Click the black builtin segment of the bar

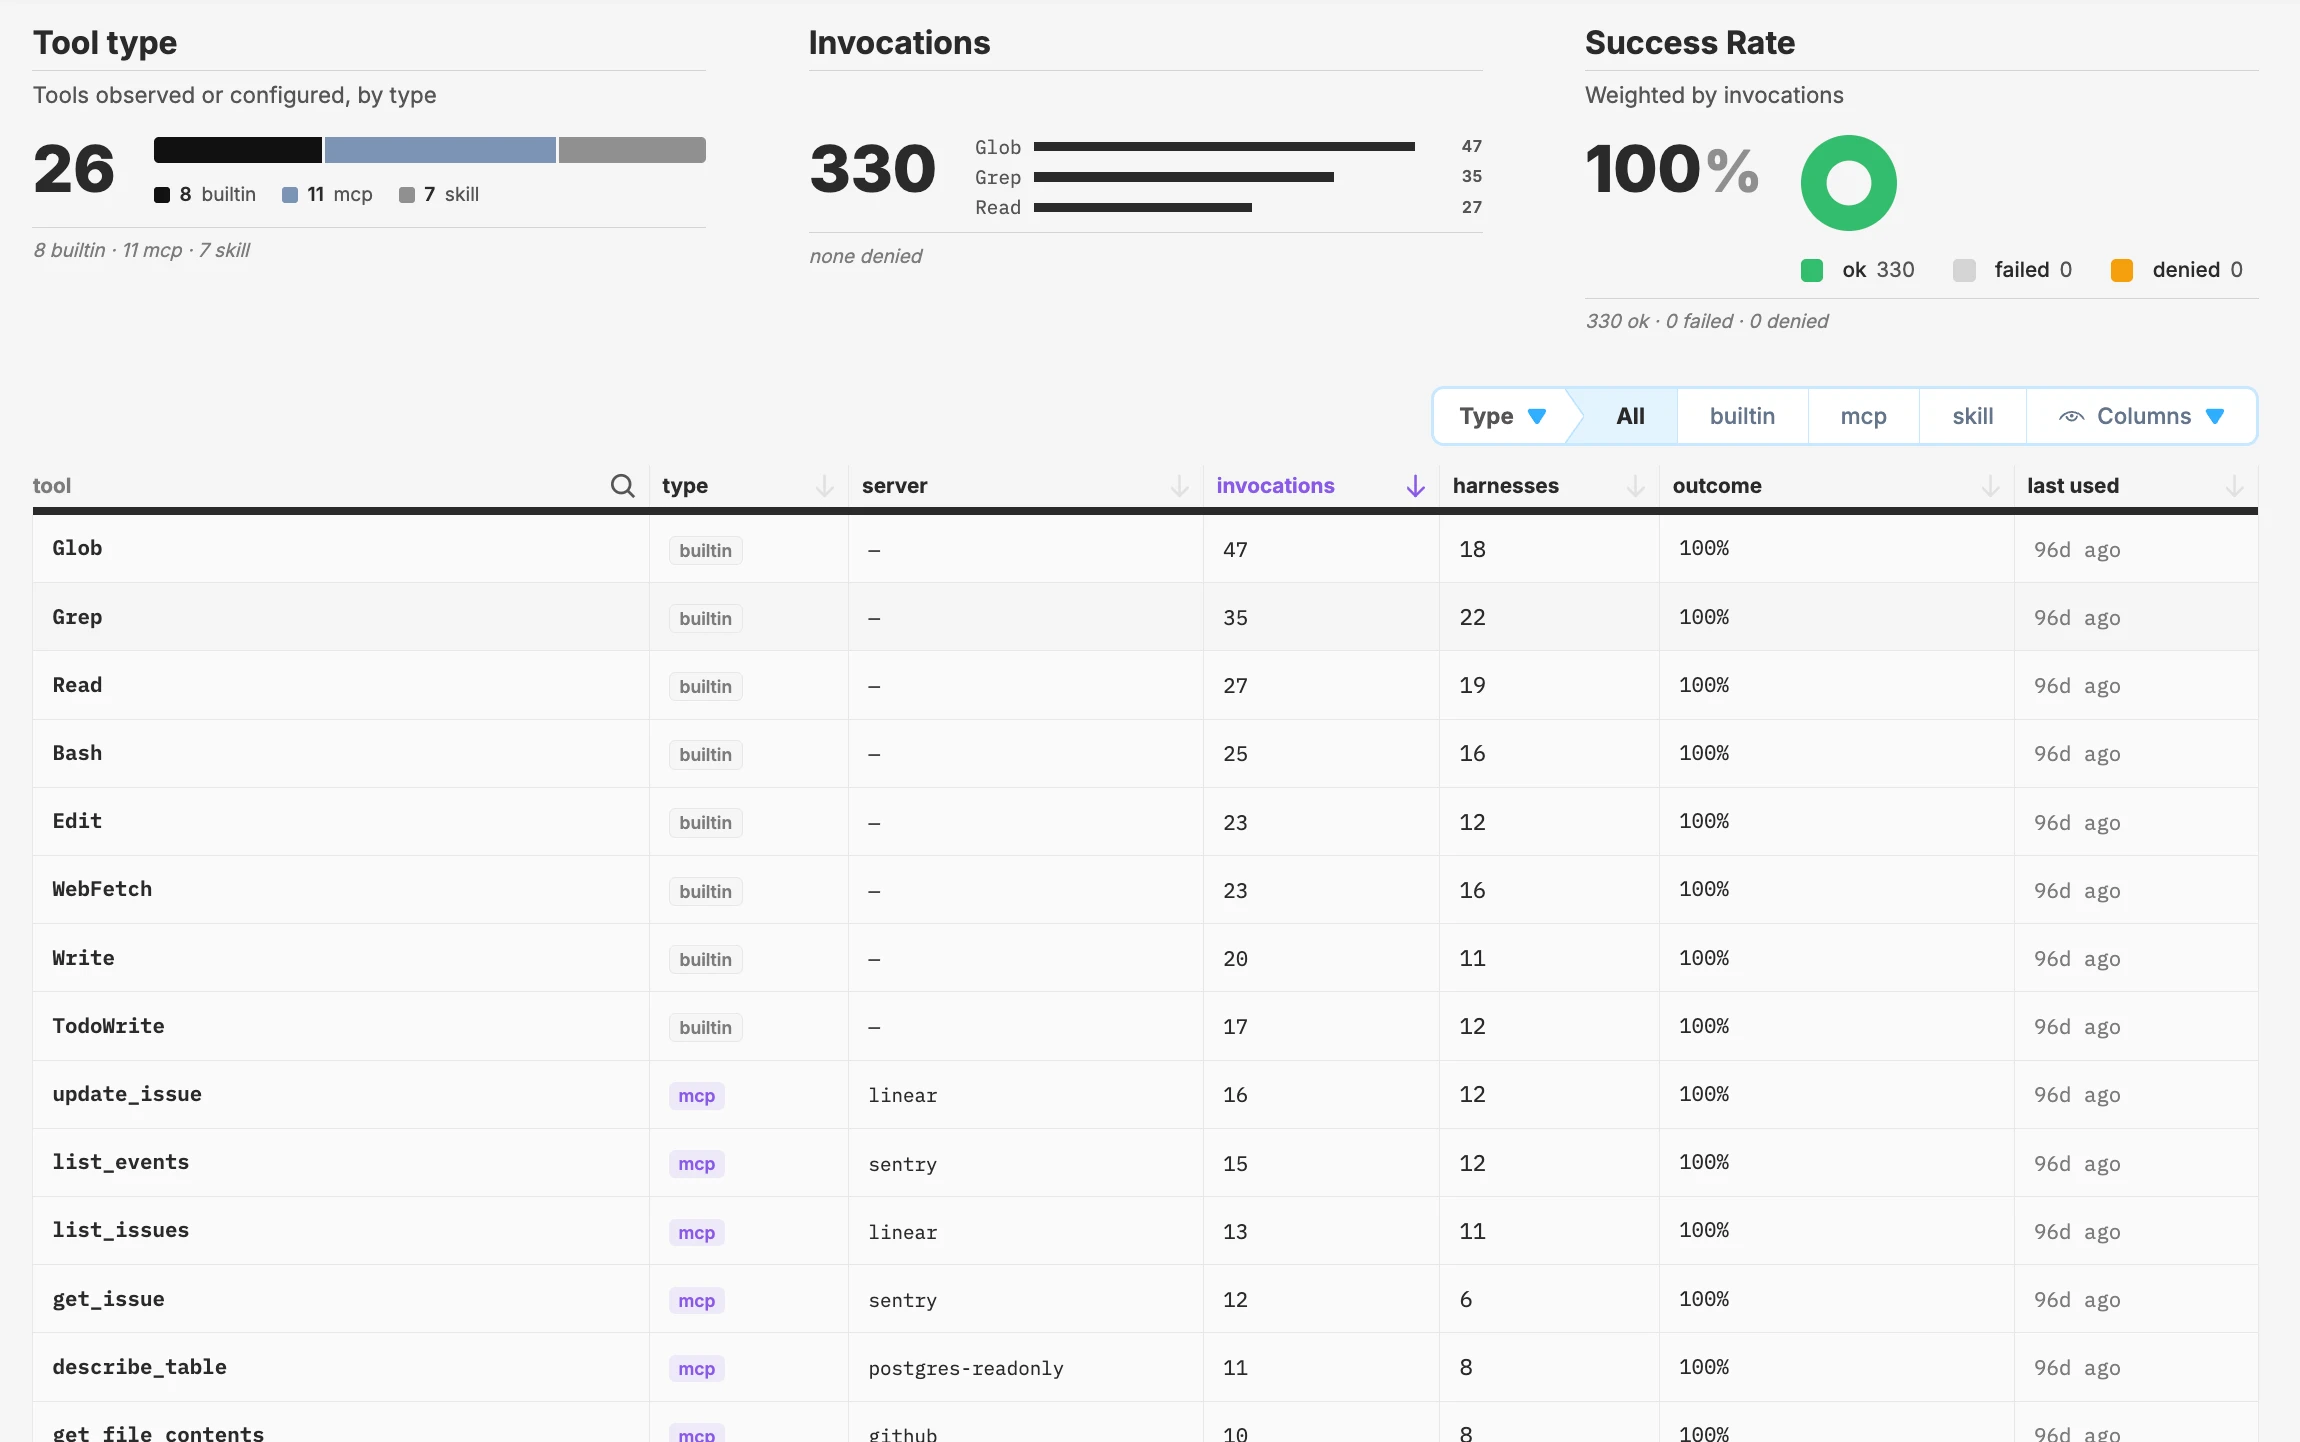click(238, 150)
